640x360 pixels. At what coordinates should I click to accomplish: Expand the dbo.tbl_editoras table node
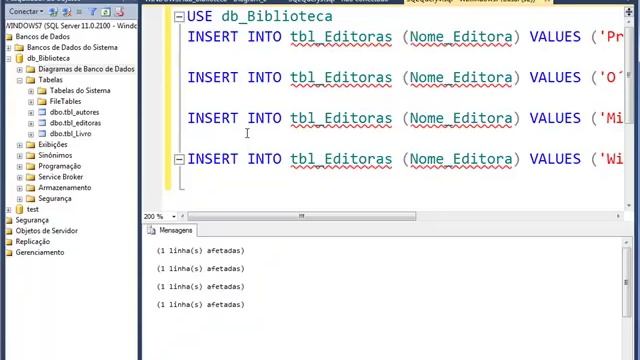coord(31,123)
